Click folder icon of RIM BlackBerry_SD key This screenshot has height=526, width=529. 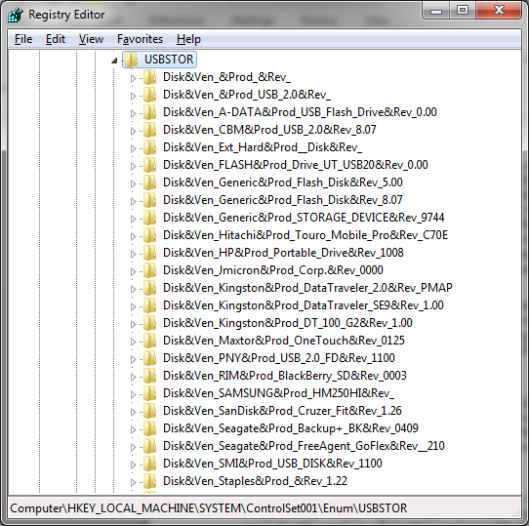(149, 376)
